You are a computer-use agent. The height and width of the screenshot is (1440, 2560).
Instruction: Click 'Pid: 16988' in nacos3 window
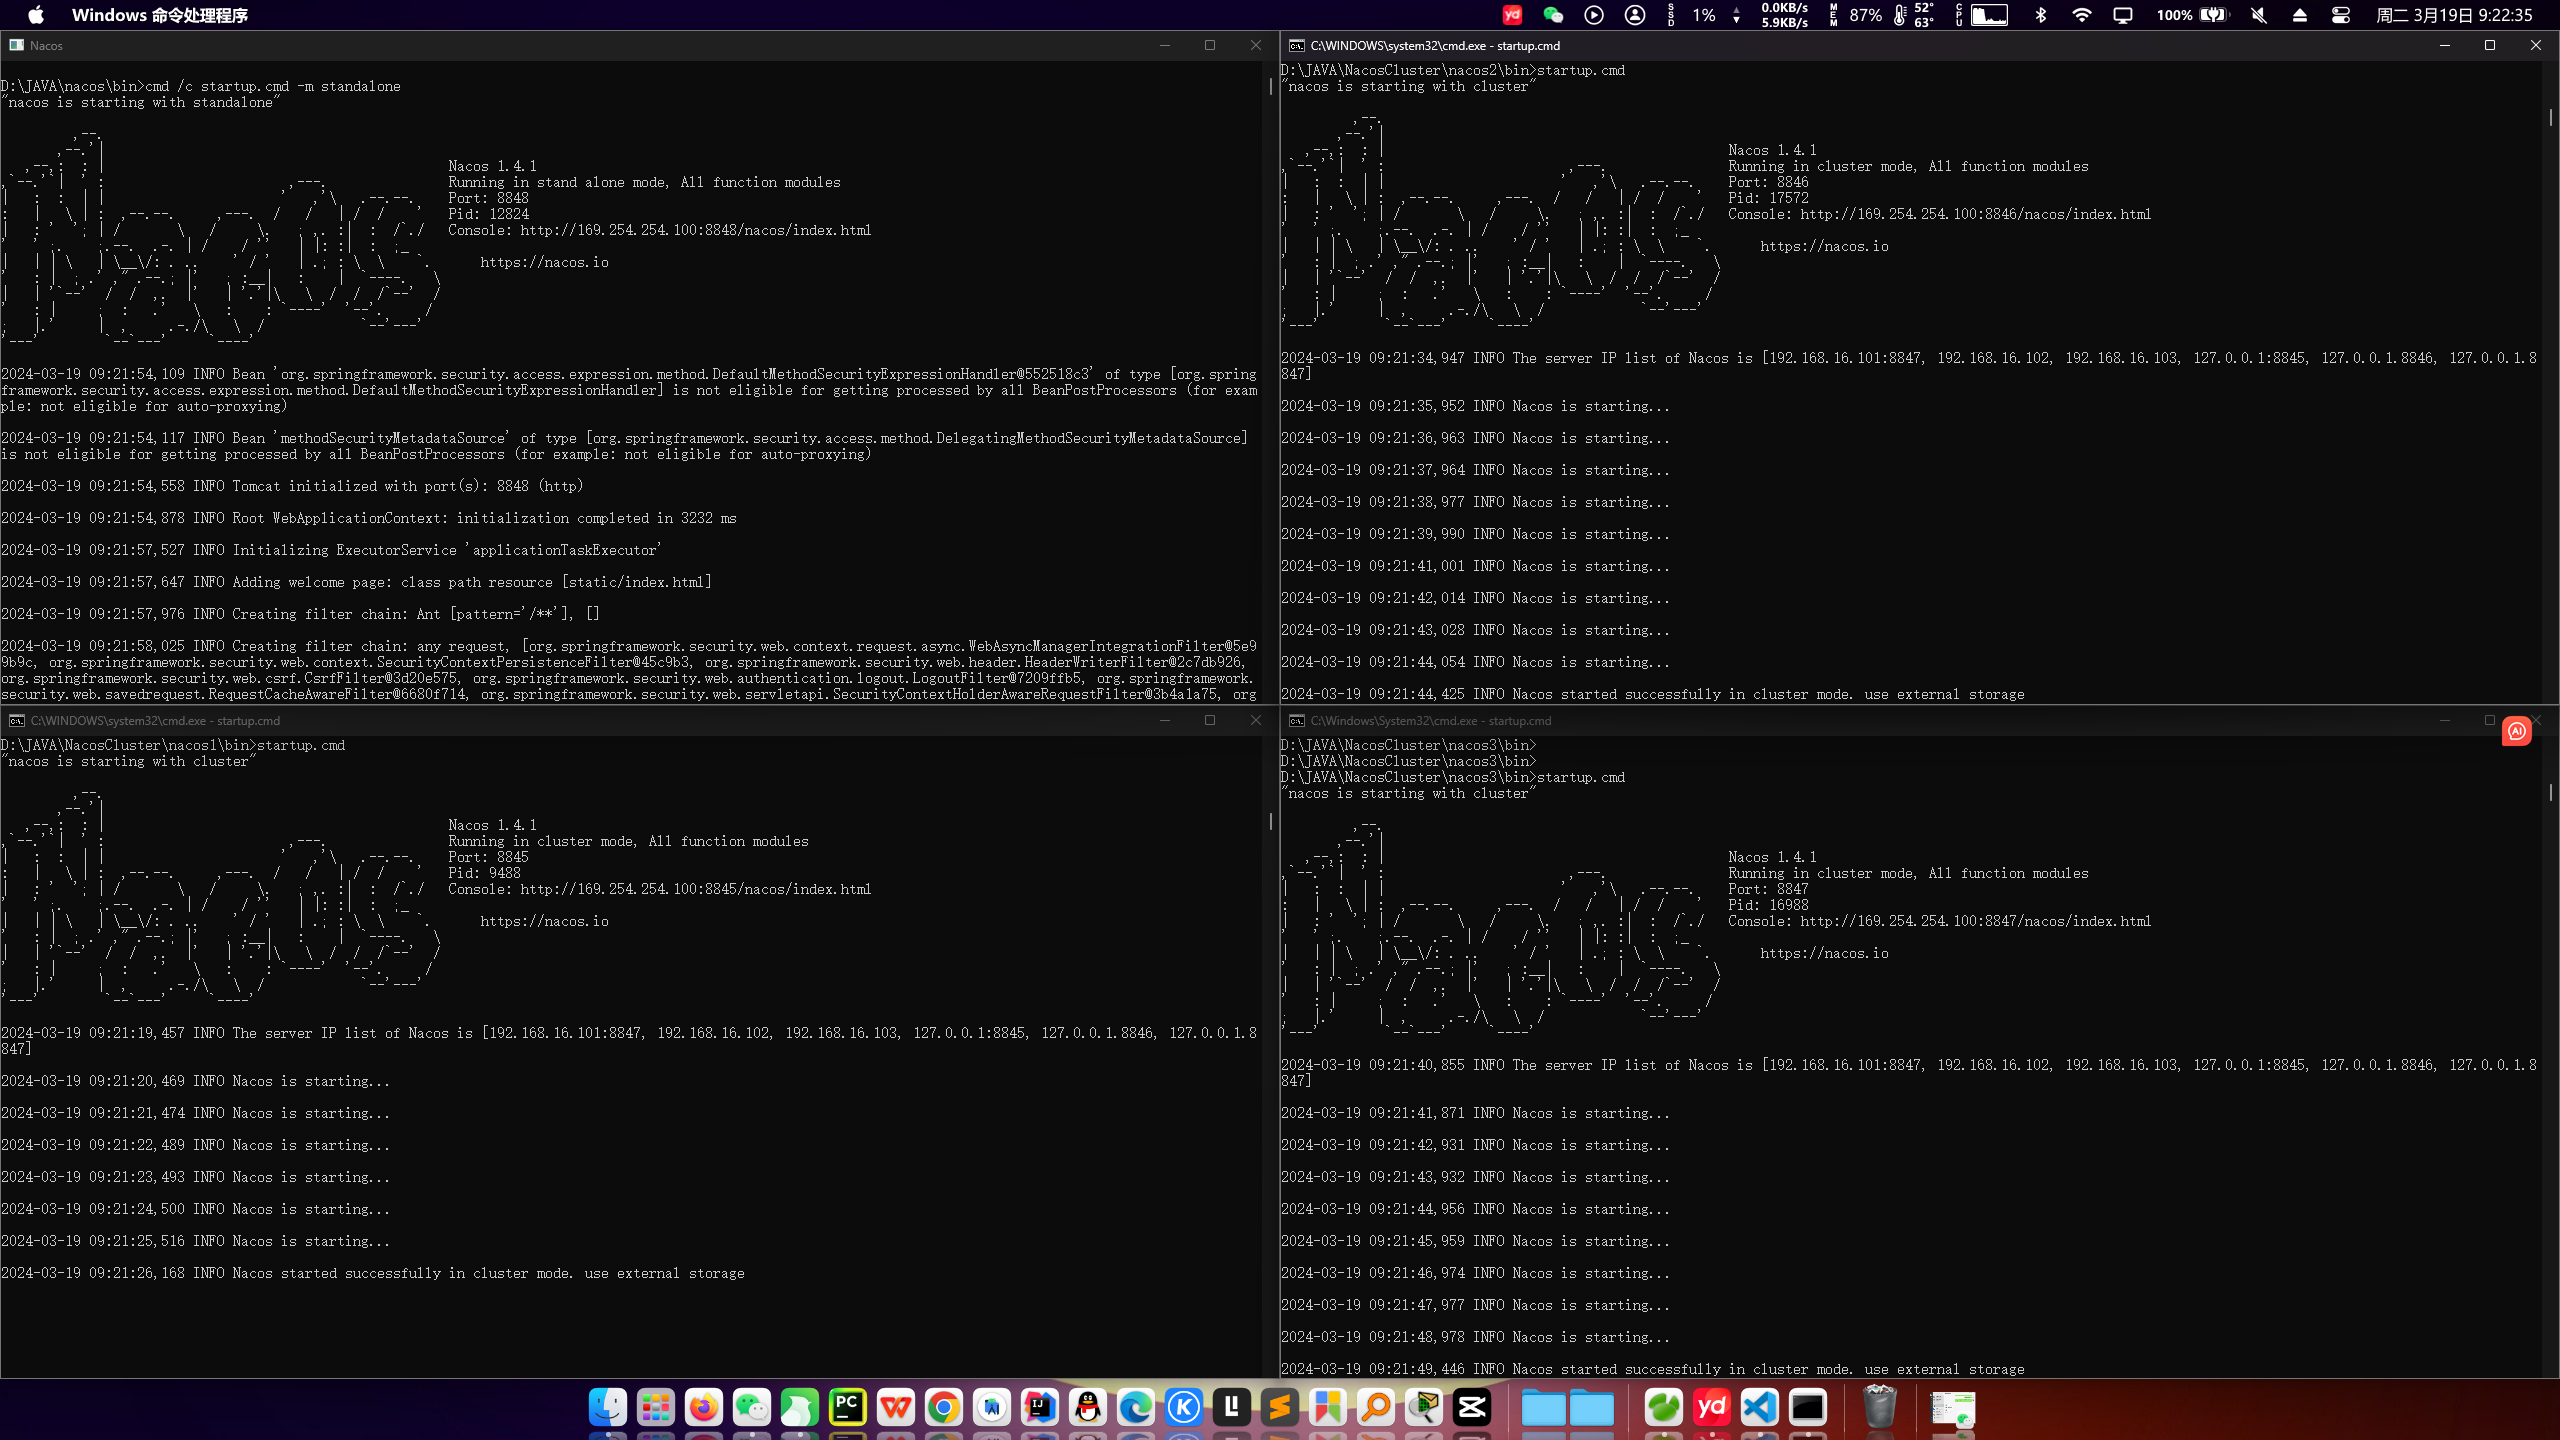1768,905
